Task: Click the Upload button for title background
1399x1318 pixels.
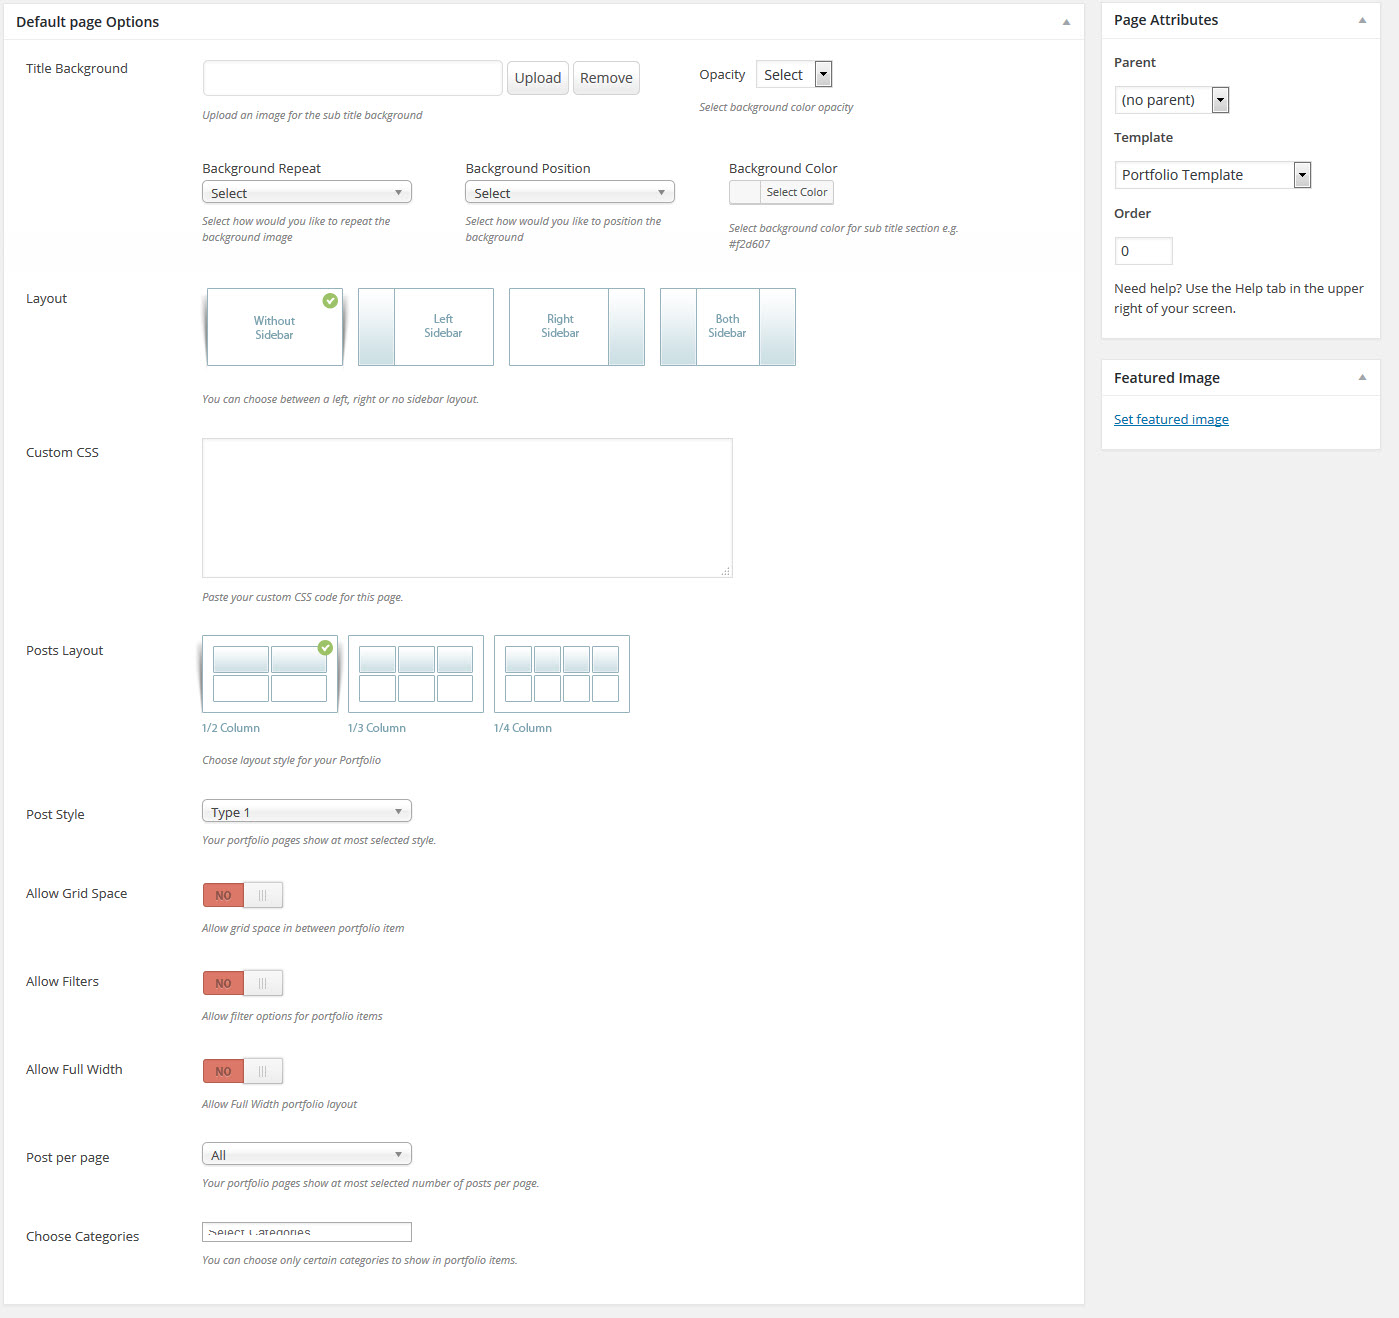Action: click(x=538, y=78)
